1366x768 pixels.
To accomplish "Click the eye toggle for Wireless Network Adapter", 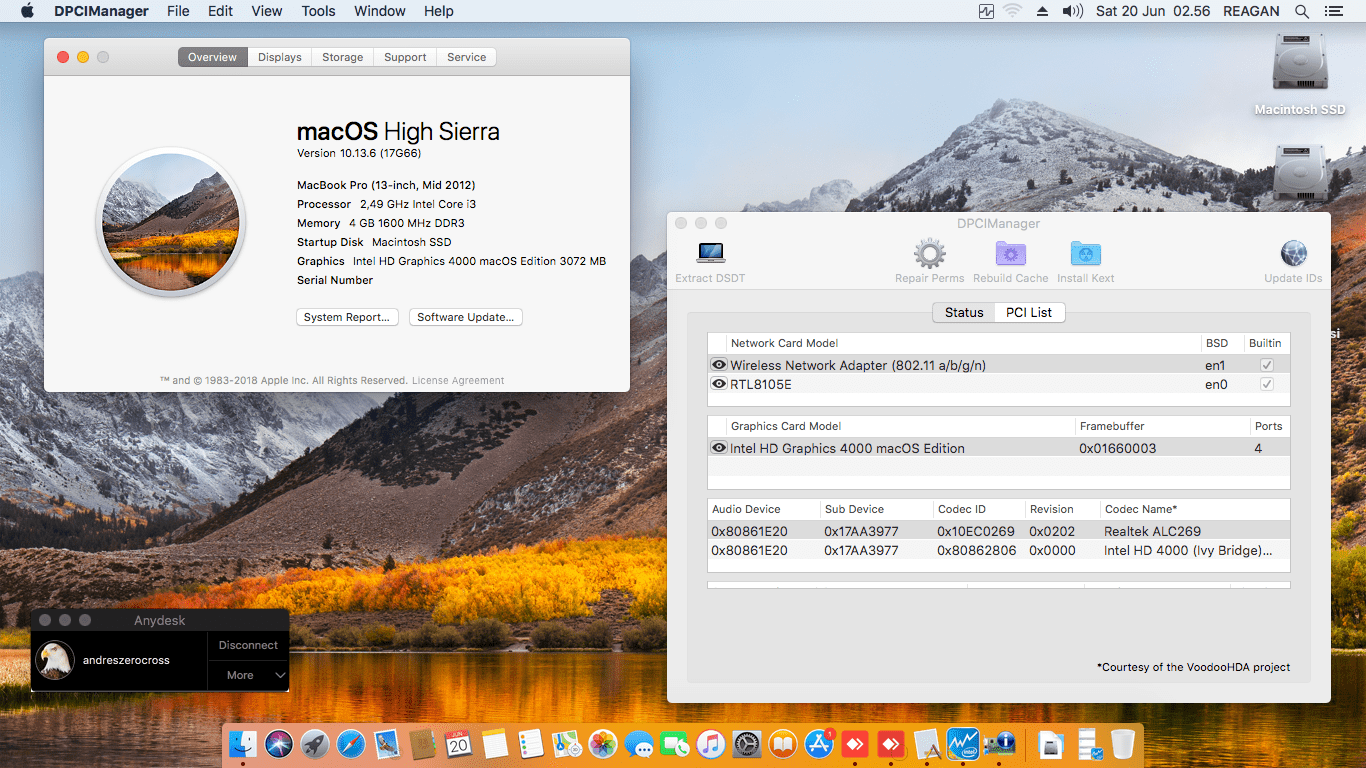I will 719,365.
